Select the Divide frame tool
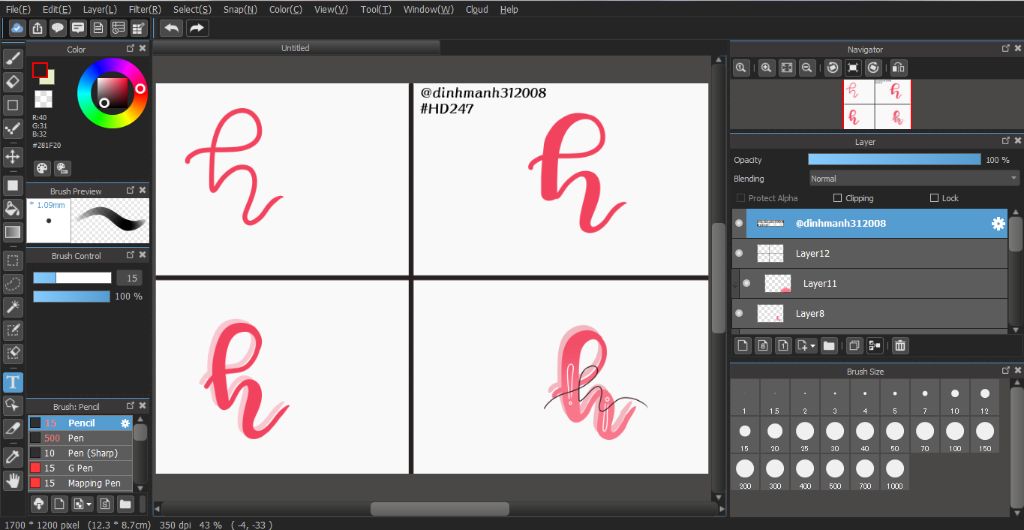This screenshot has height=530, width=1024. pos(13,429)
